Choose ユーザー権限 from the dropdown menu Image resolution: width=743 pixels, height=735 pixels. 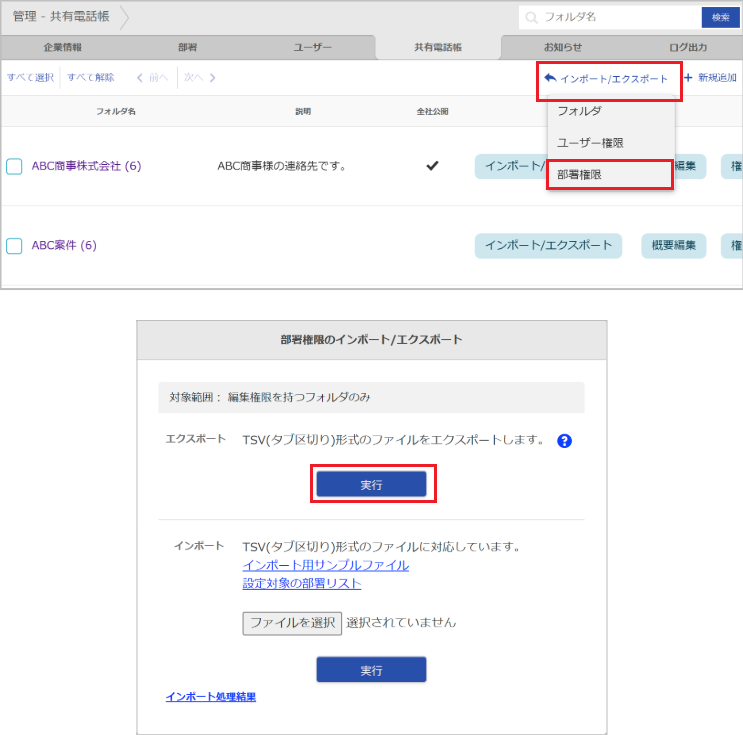(x=610, y=143)
